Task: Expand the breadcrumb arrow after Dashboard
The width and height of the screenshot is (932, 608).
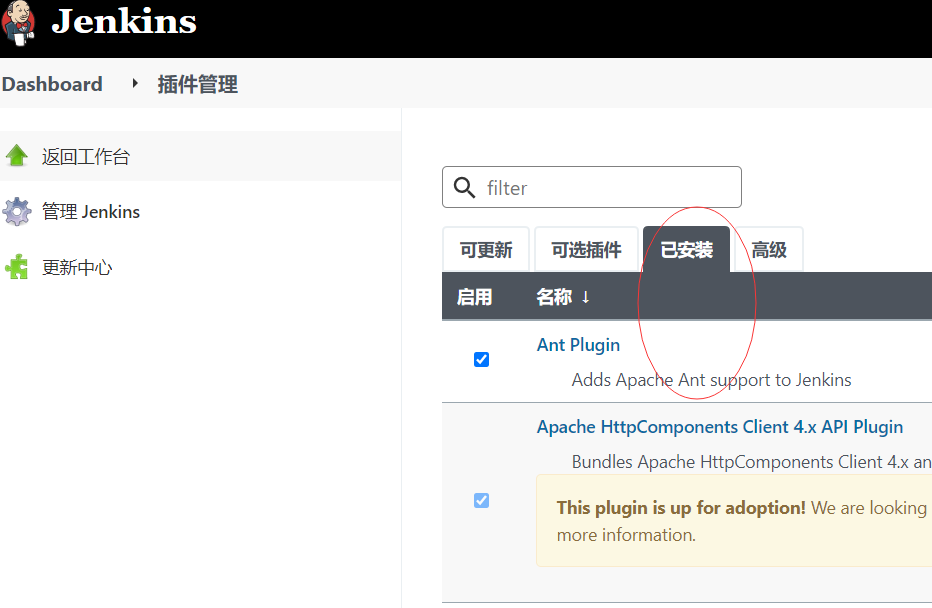Action: pyautogui.click(x=135, y=84)
